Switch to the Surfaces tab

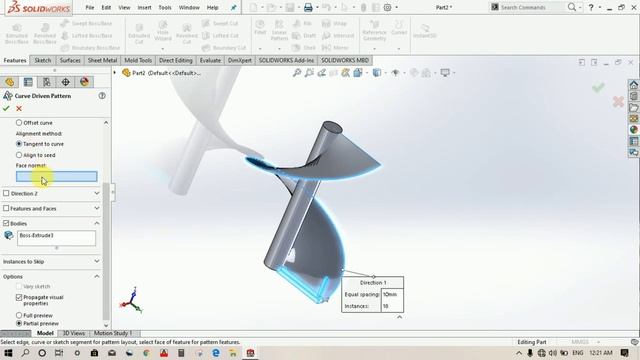pos(70,60)
